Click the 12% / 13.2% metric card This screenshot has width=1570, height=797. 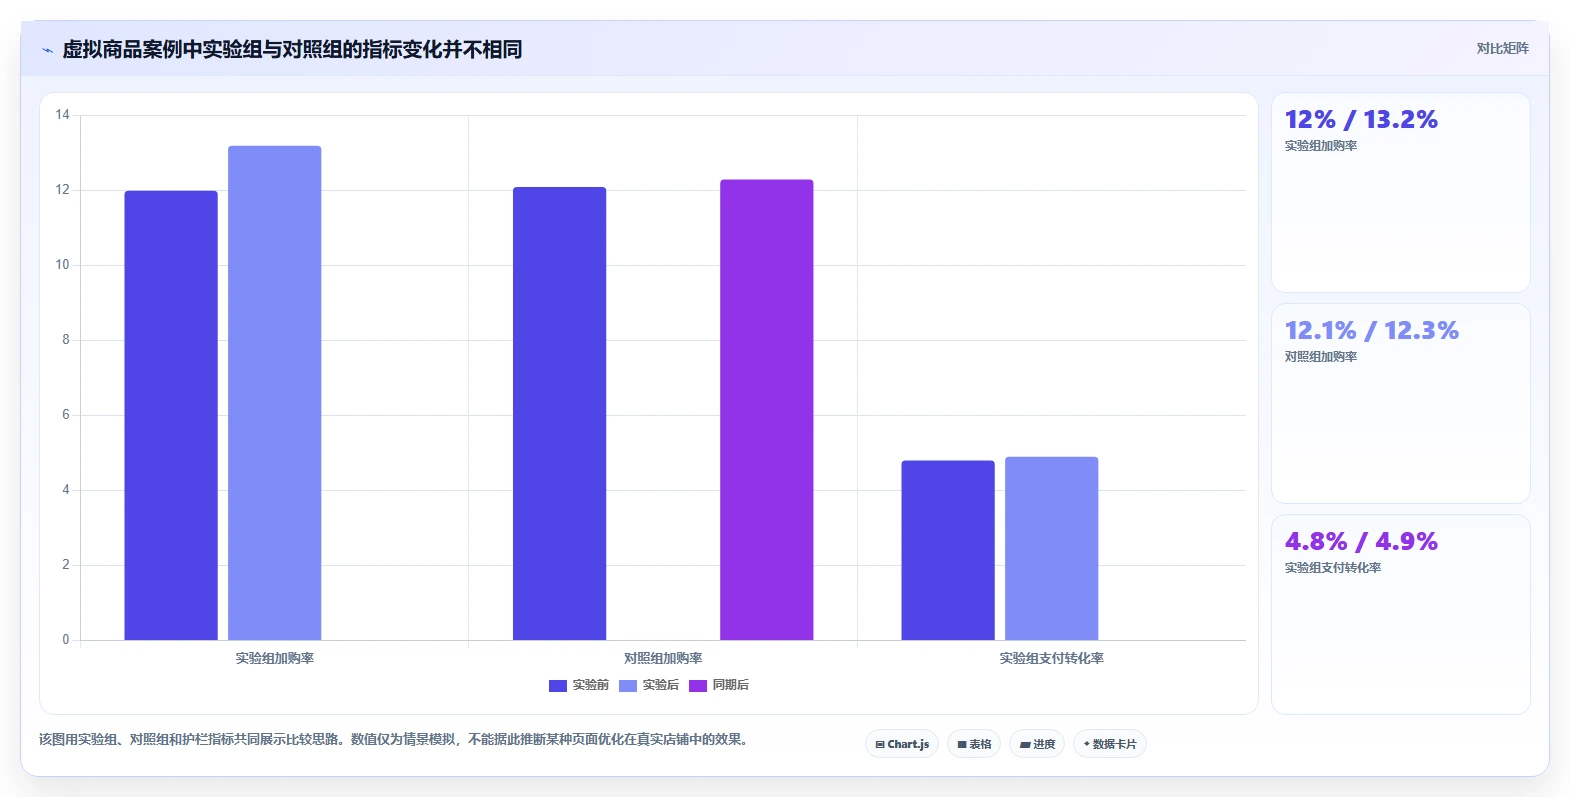click(1400, 192)
